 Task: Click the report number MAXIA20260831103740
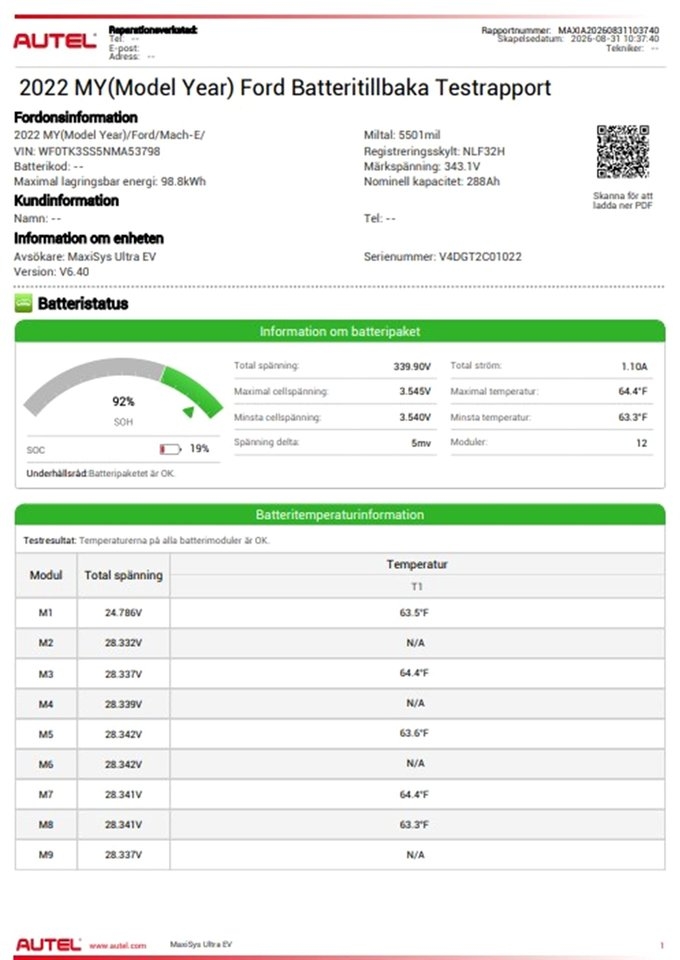608,30
